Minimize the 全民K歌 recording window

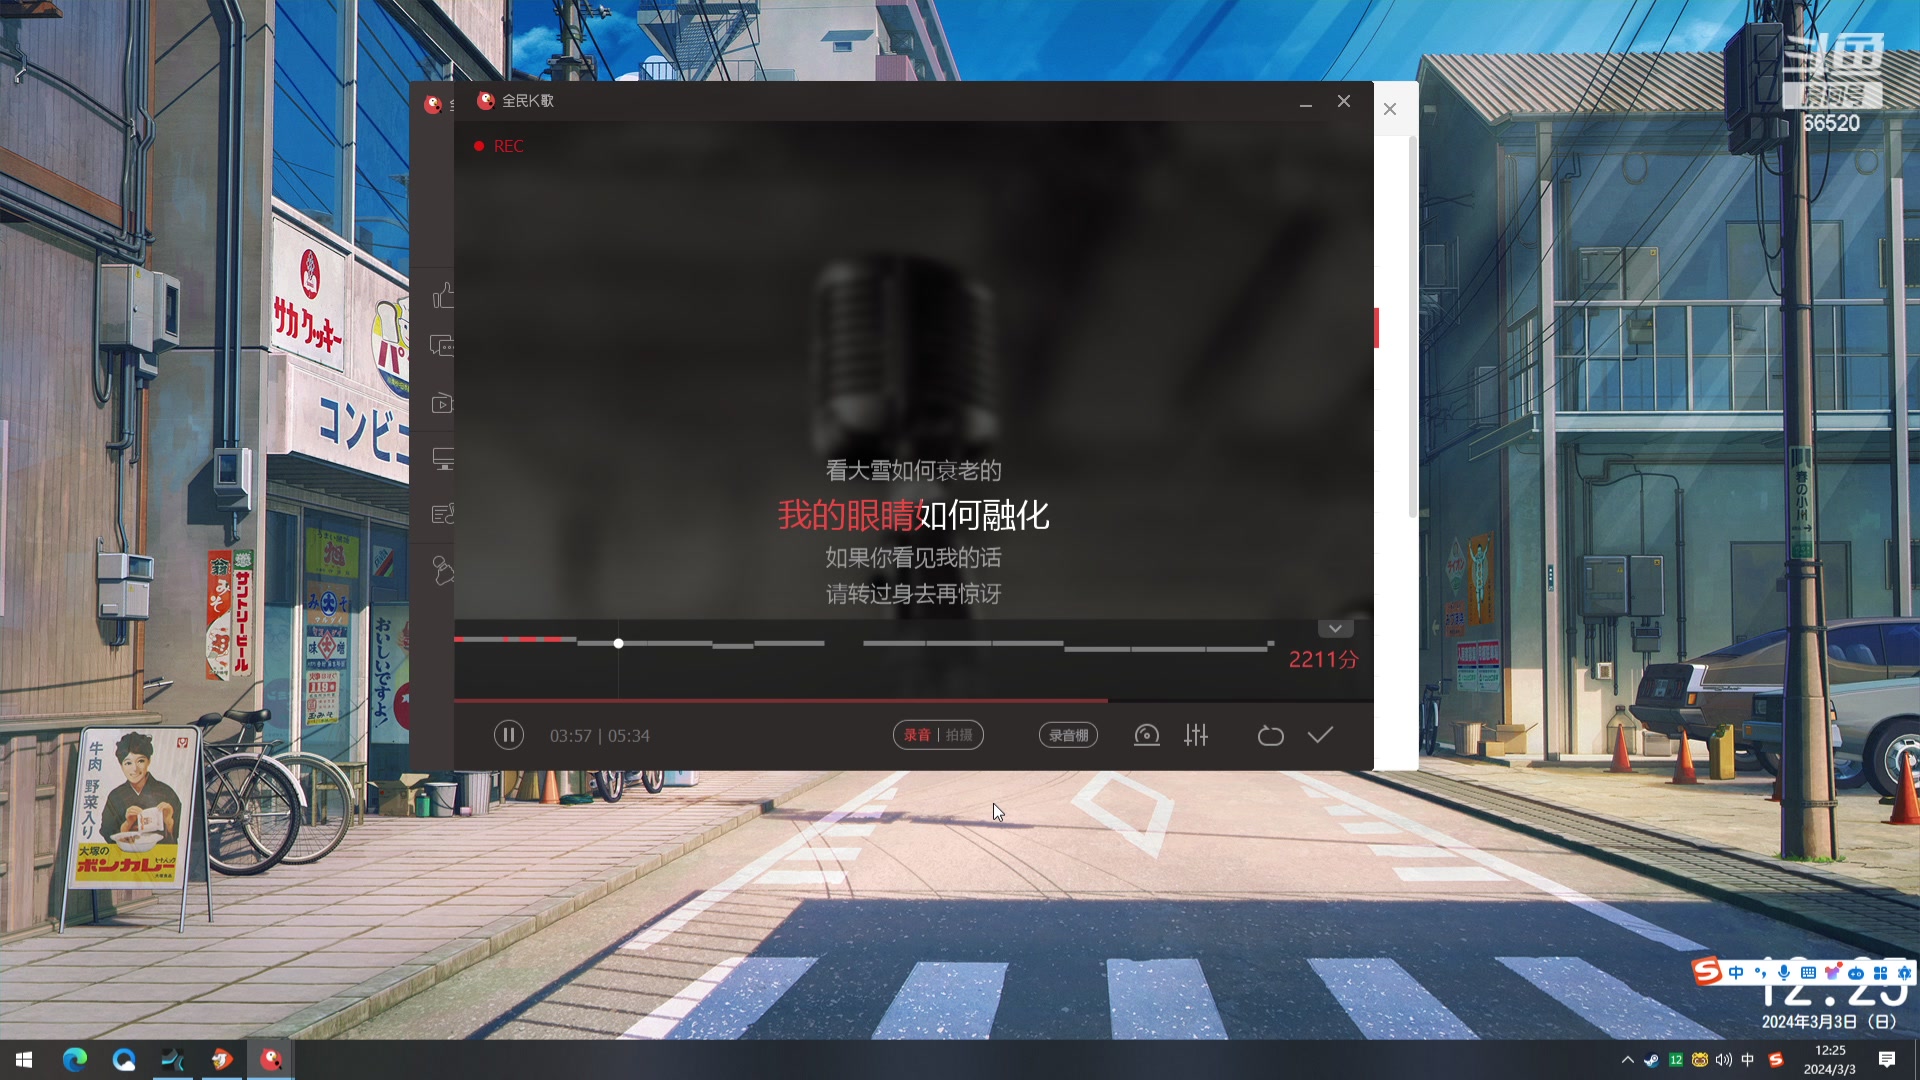[x=1306, y=102]
